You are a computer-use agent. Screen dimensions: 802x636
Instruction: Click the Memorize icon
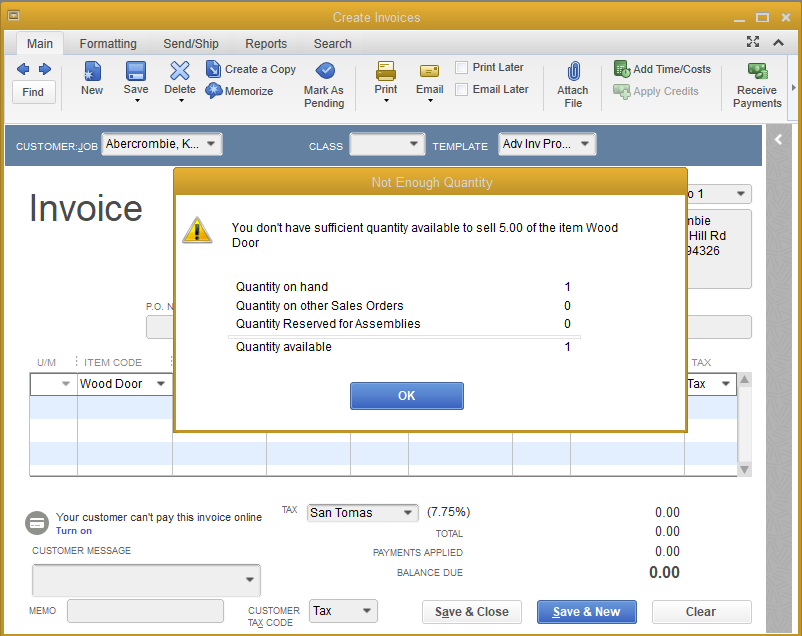pyautogui.click(x=214, y=91)
